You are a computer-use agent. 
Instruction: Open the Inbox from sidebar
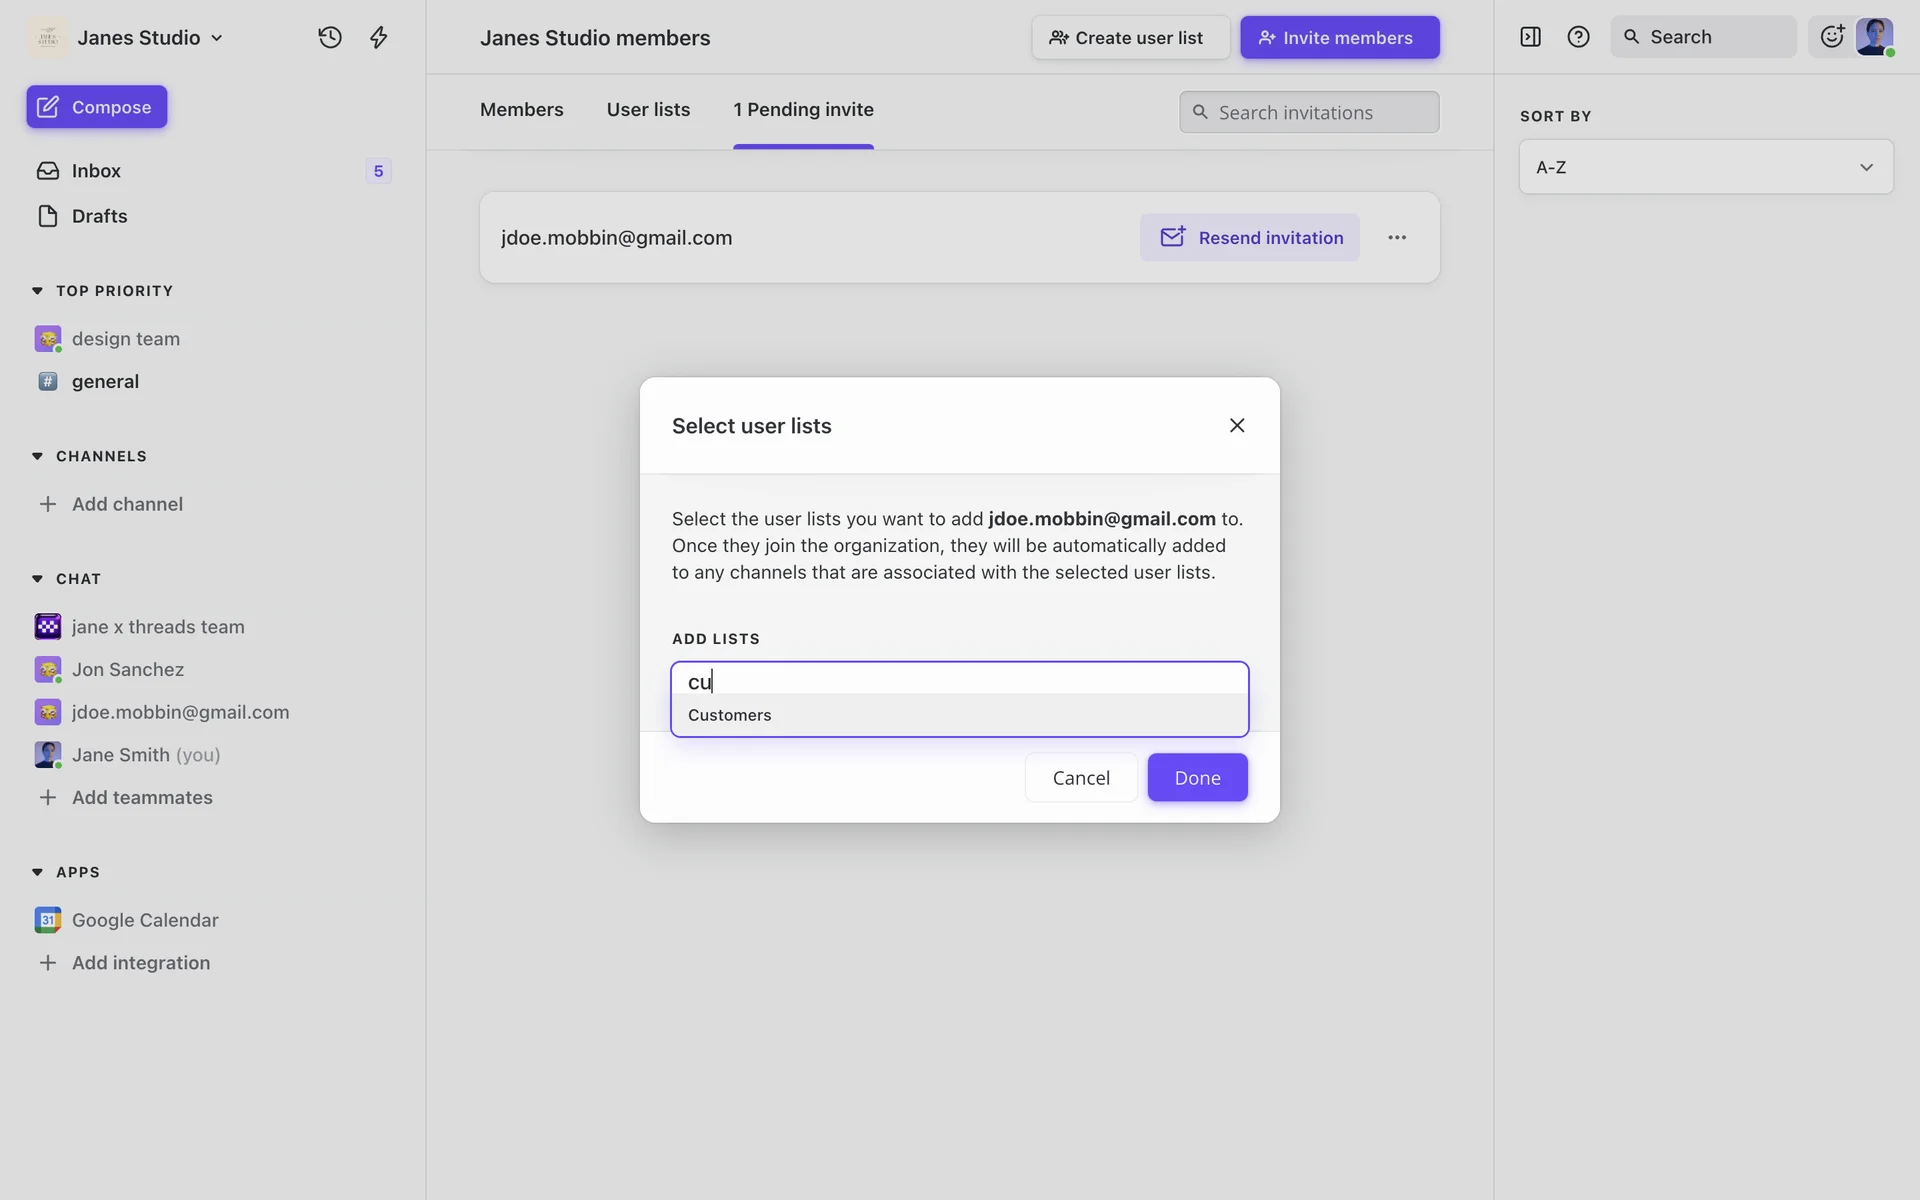pyautogui.click(x=96, y=171)
